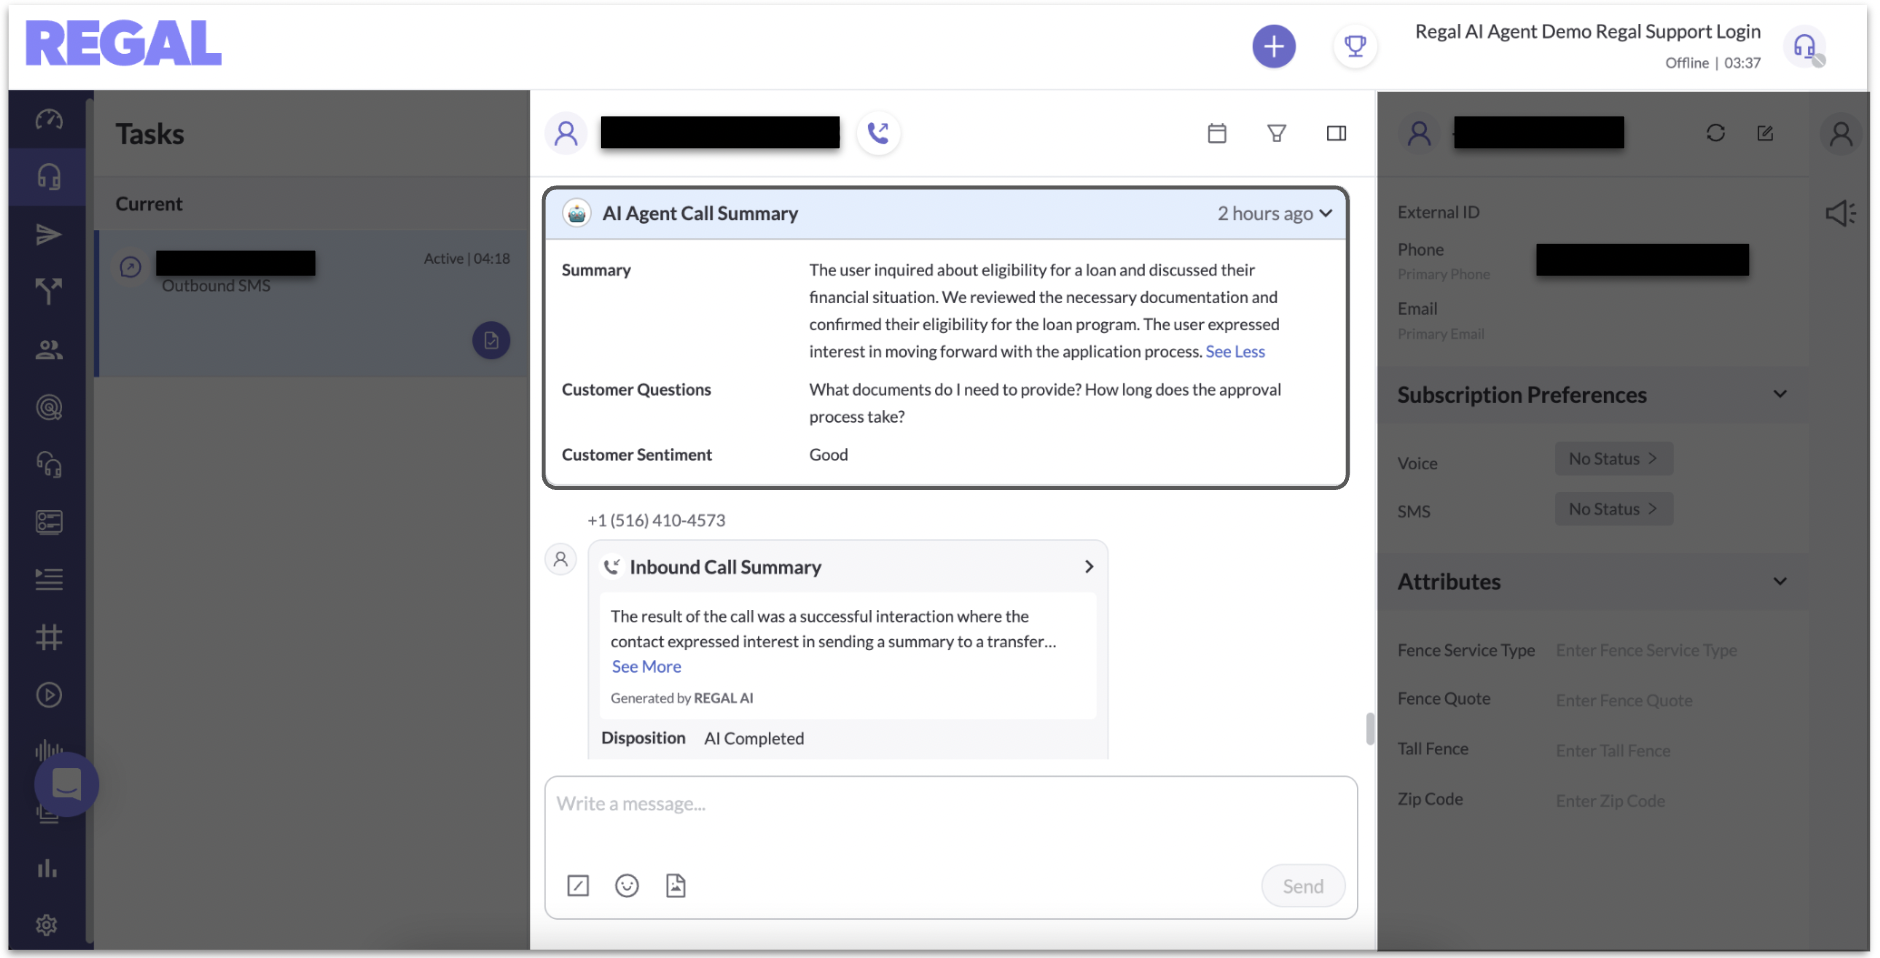Click See More in inbound call summary
Image resolution: width=1880 pixels, height=958 pixels.
tap(646, 667)
